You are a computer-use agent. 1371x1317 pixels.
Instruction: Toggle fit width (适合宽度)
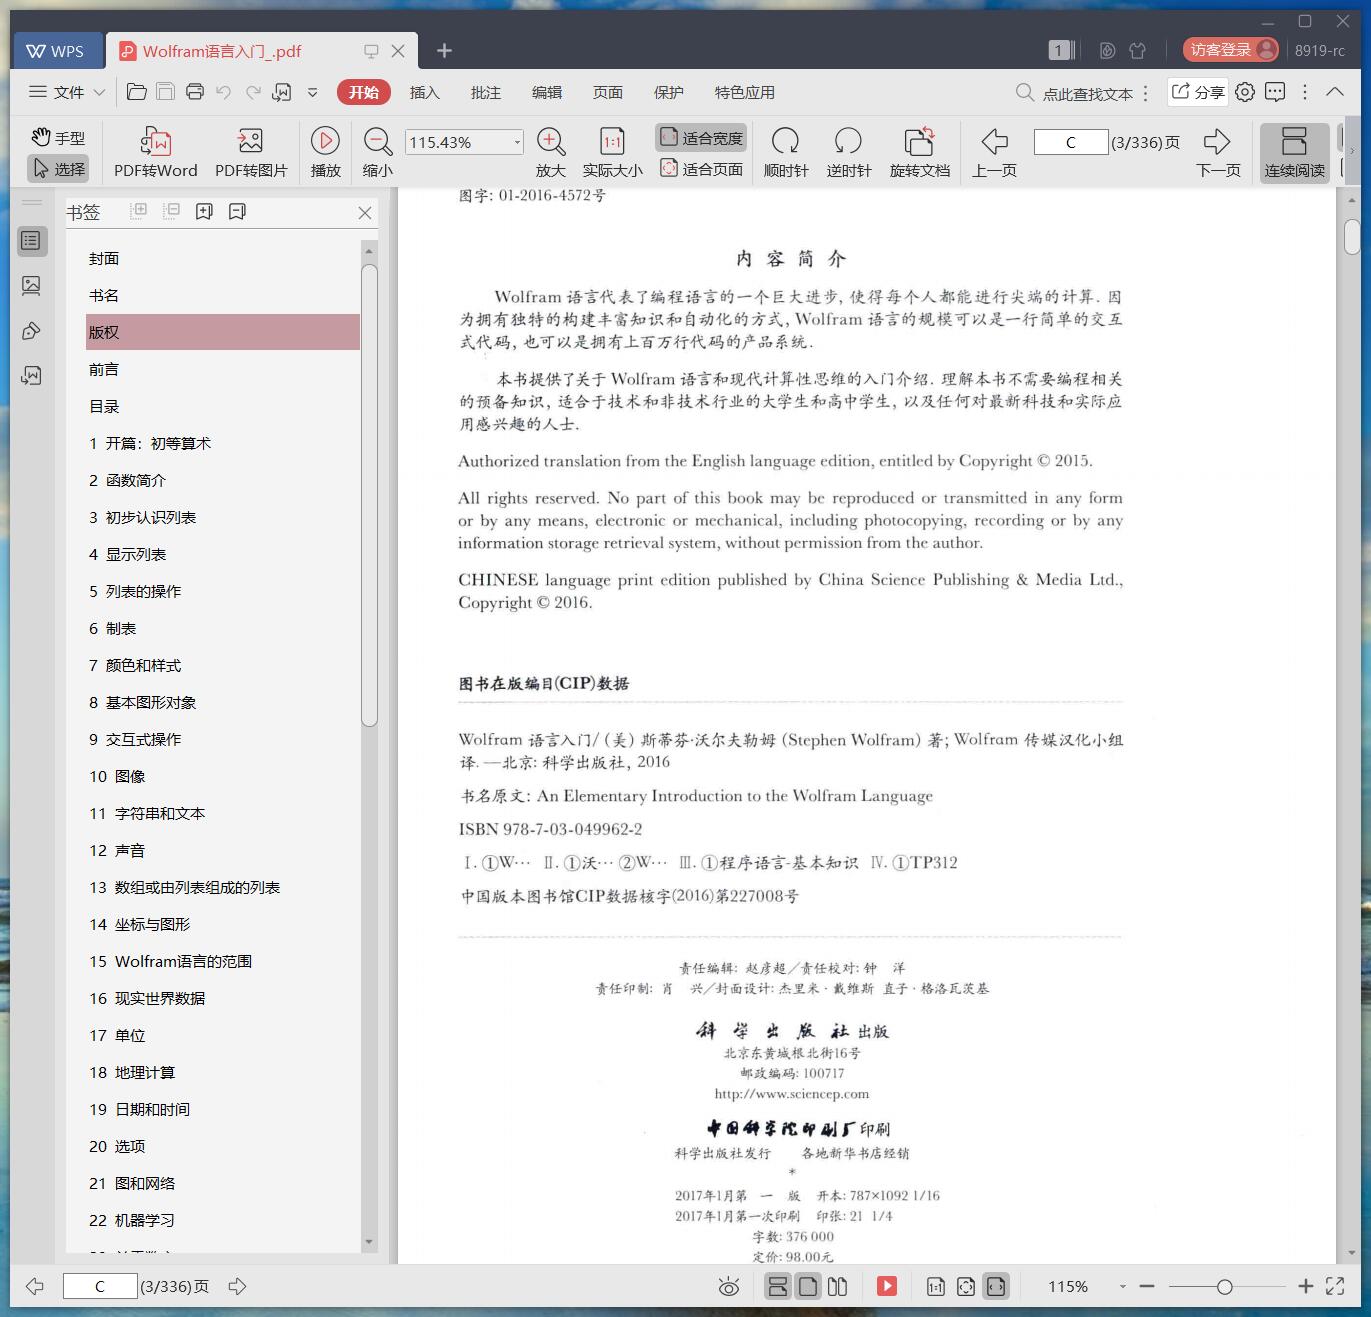(701, 138)
